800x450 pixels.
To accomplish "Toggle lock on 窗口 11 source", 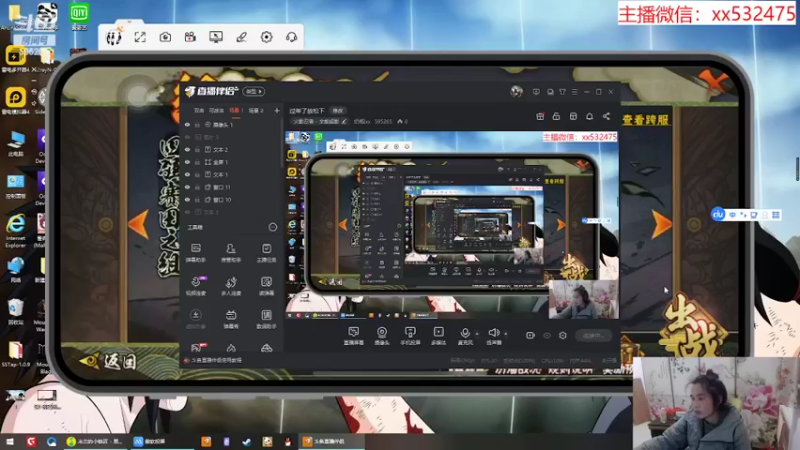I will pos(197,187).
